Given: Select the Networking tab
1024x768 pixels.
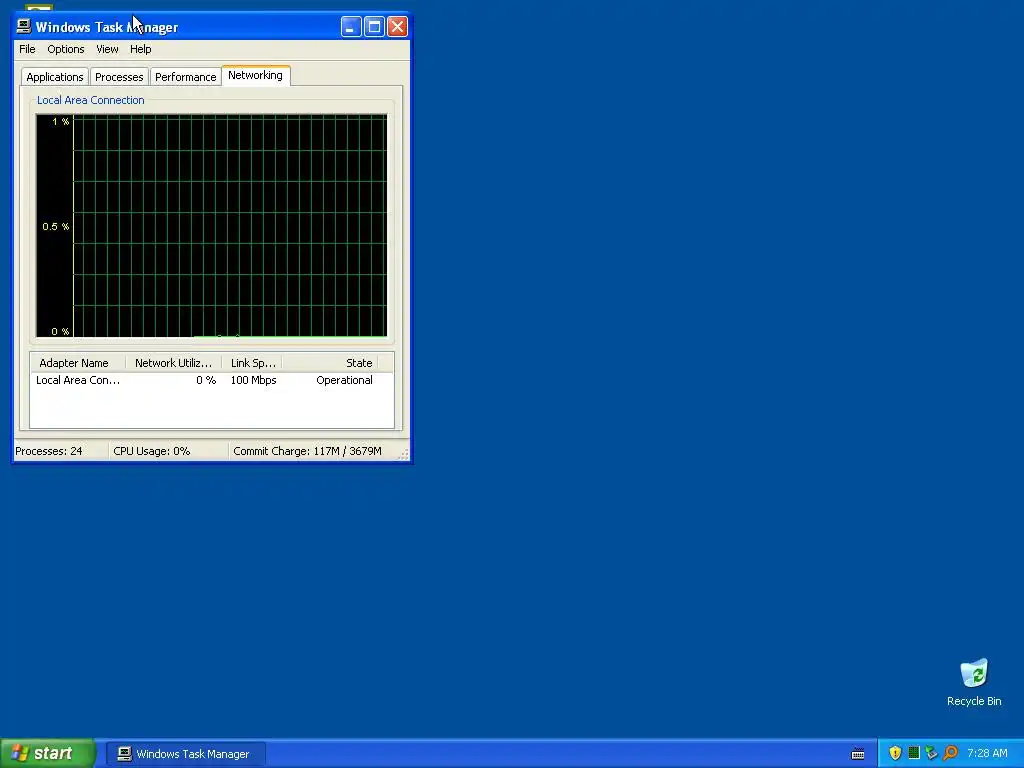Looking at the screenshot, I should coord(255,75).
